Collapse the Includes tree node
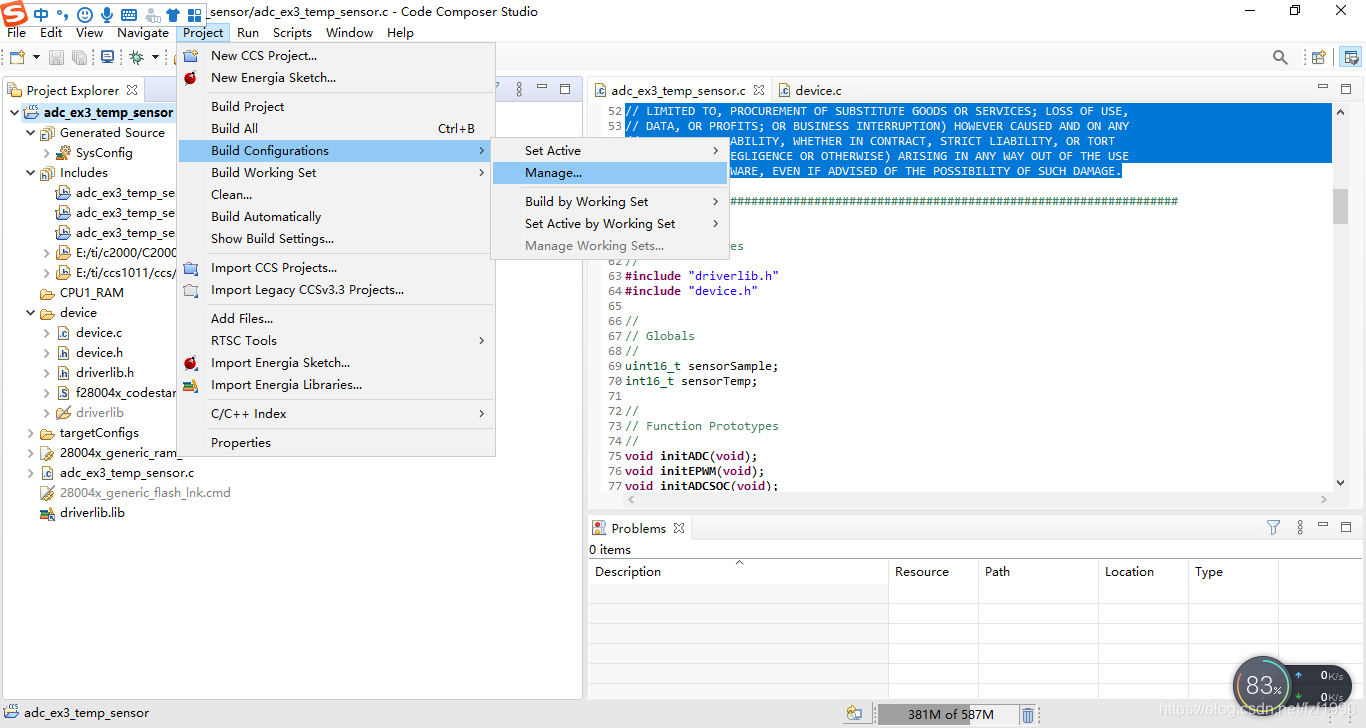Screen dimensions: 1366x728 [x=30, y=173]
